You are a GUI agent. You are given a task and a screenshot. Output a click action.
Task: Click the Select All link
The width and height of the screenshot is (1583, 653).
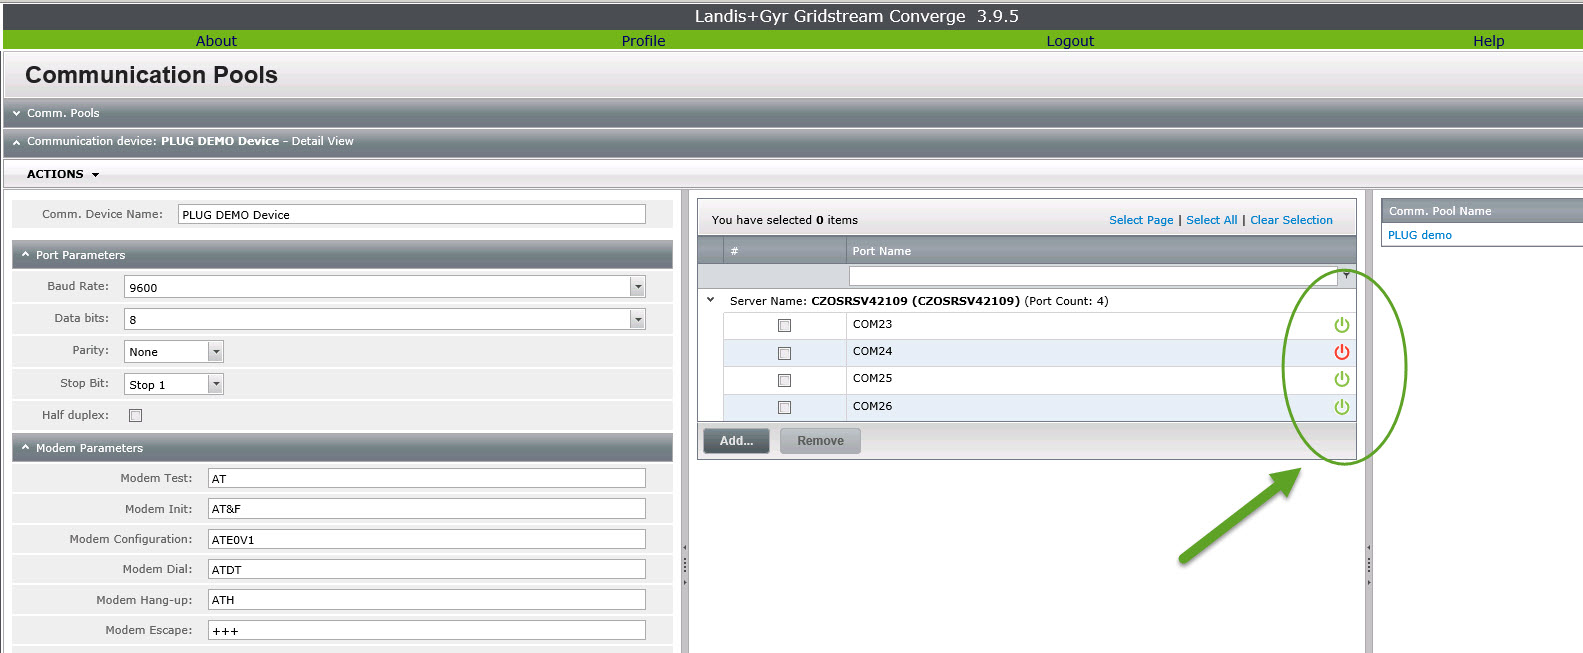click(1211, 220)
